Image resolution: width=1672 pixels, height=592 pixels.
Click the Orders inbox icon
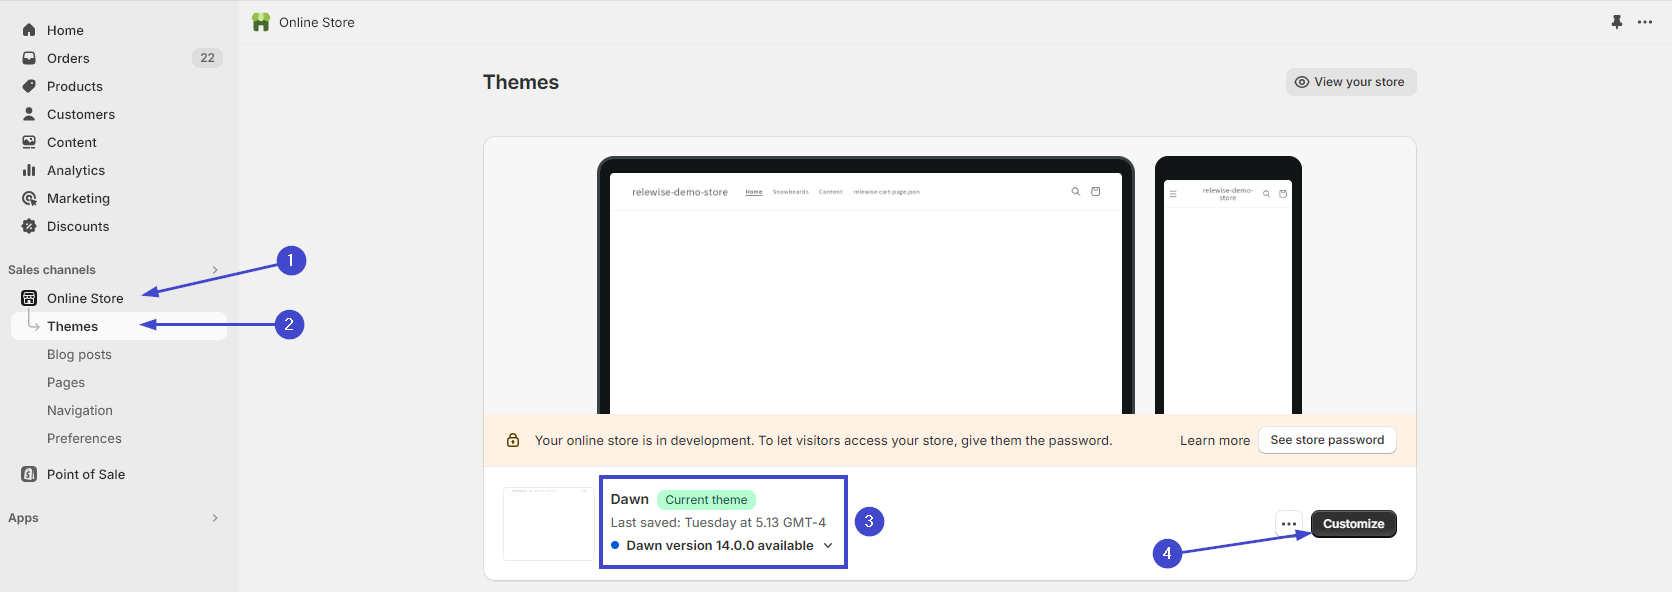coord(29,58)
